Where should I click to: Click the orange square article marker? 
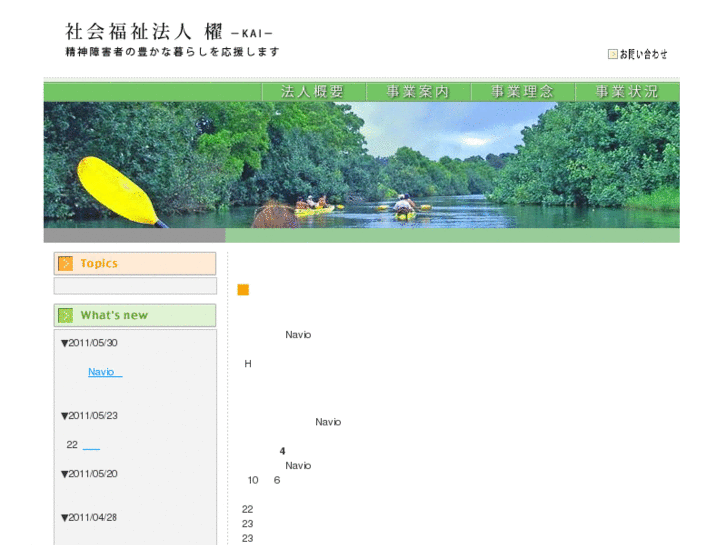click(243, 289)
